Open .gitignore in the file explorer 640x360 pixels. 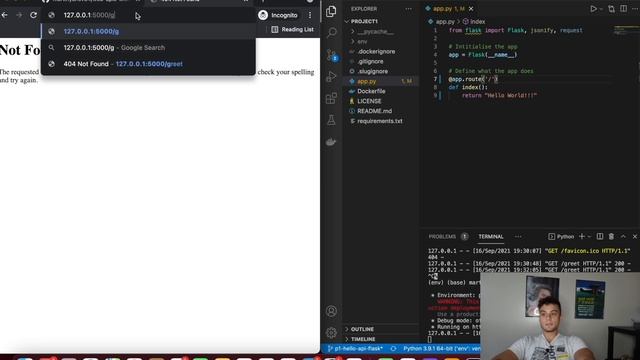tap(370, 61)
